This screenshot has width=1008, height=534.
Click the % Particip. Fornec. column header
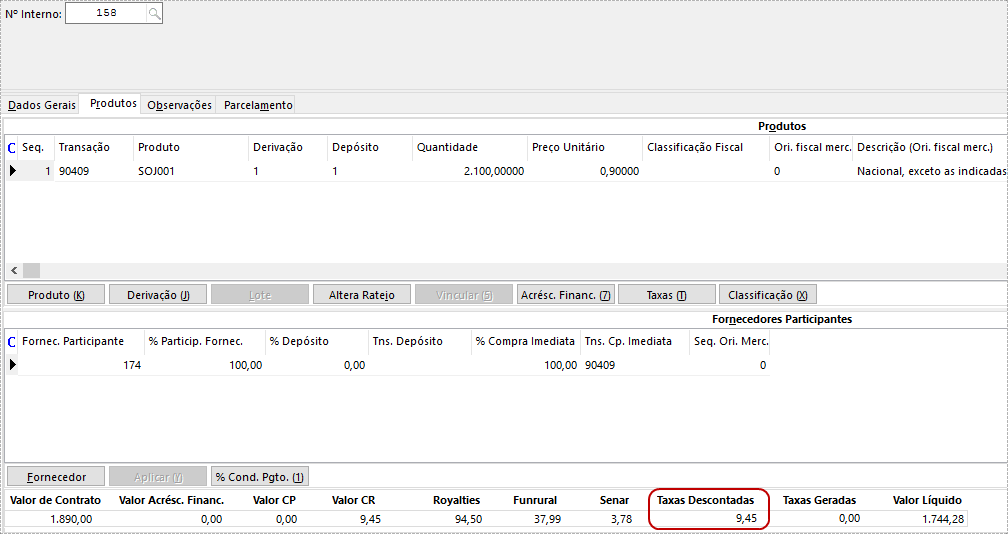coord(205,341)
